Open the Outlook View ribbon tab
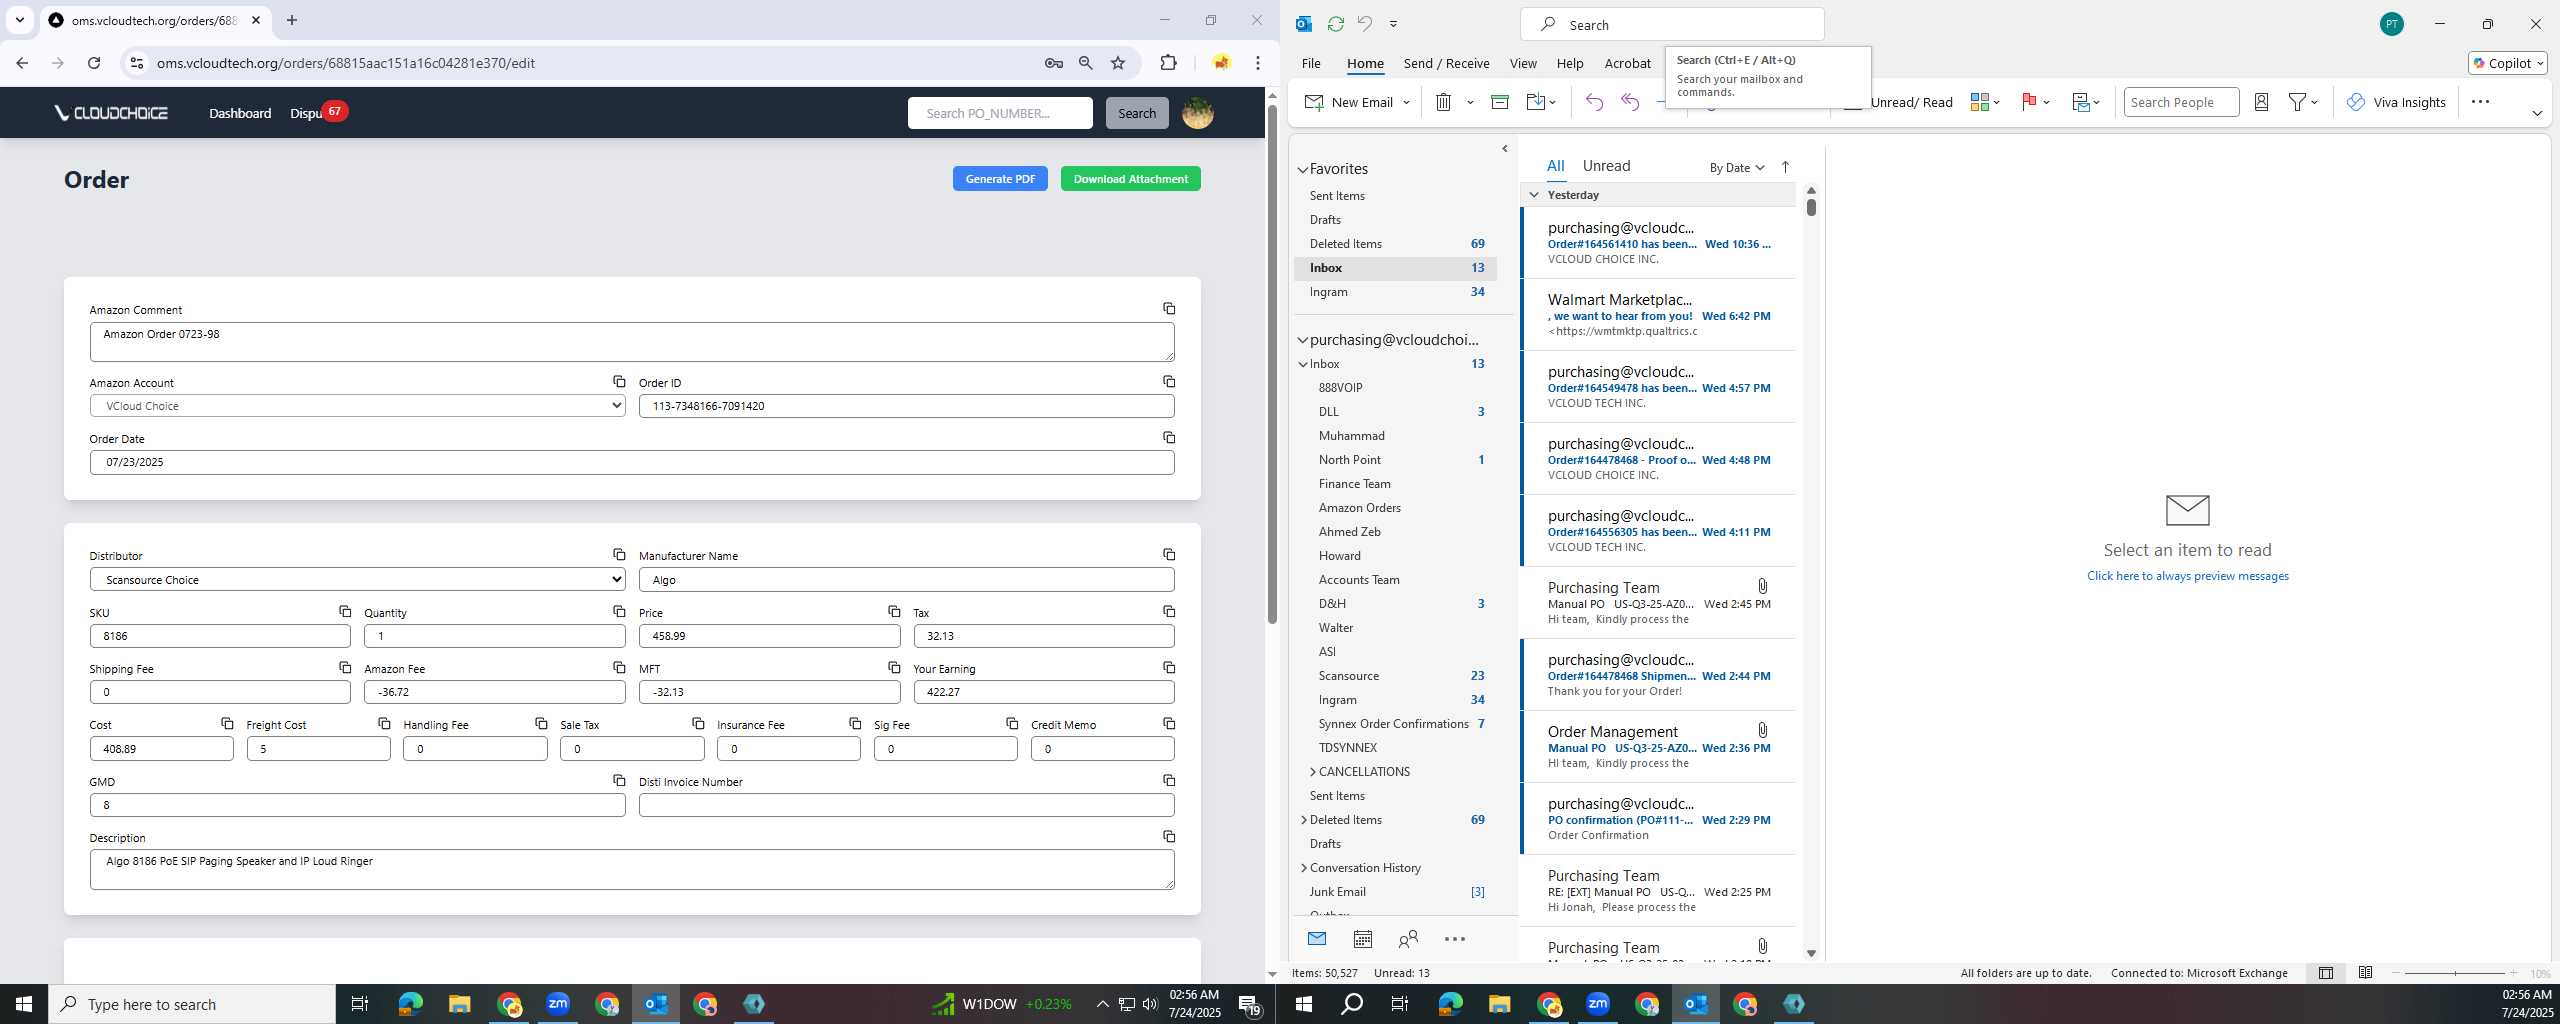This screenshot has height=1024, width=2560. (x=1523, y=63)
